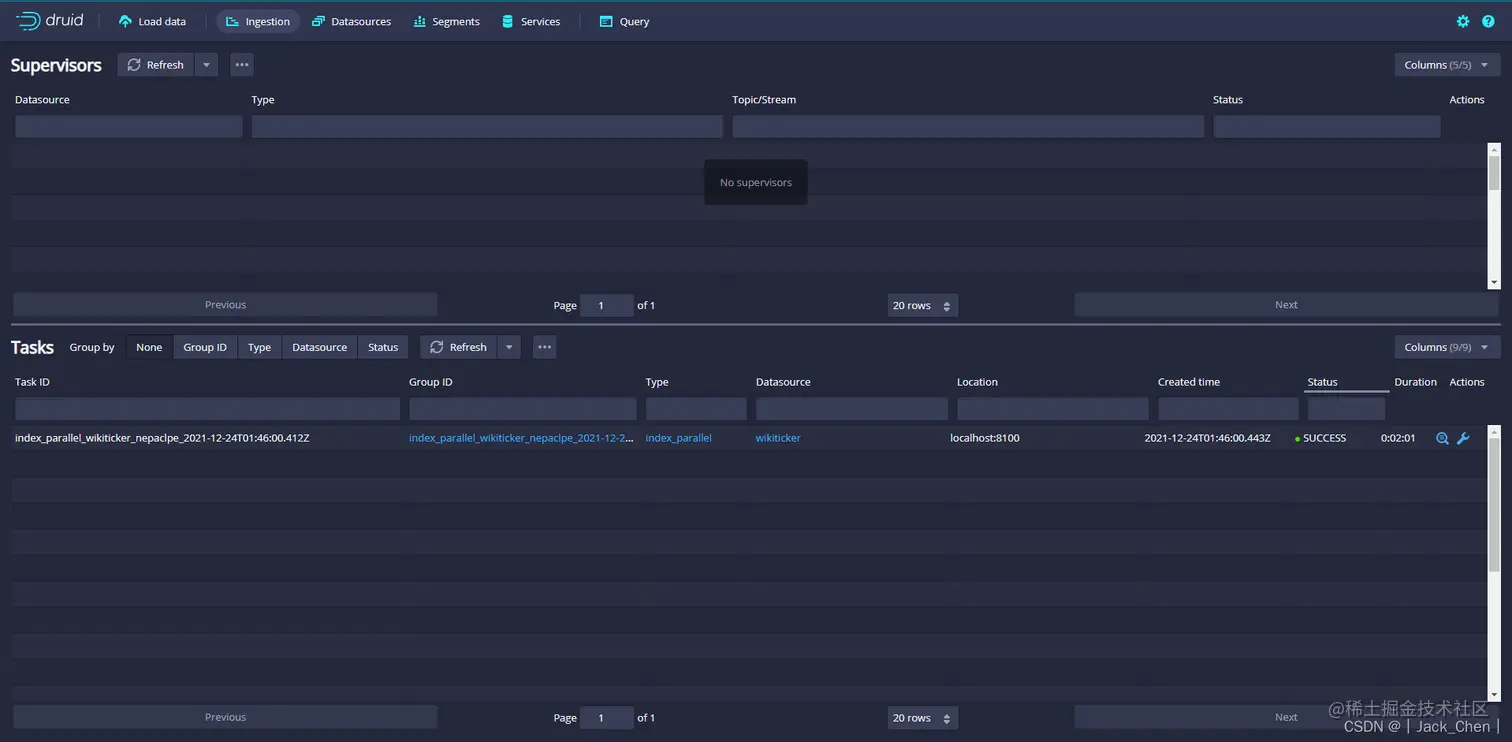Filter tasks by Task ID field
The height and width of the screenshot is (742, 1512).
pyautogui.click(x=207, y=408)
